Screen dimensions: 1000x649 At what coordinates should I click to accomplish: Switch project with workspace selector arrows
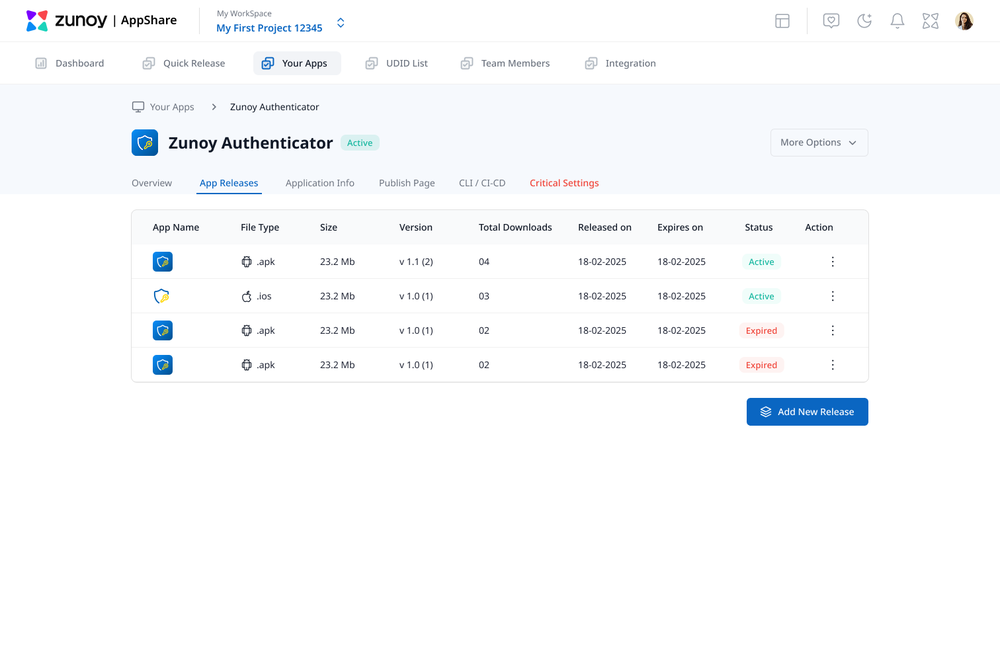pos(341,23)
